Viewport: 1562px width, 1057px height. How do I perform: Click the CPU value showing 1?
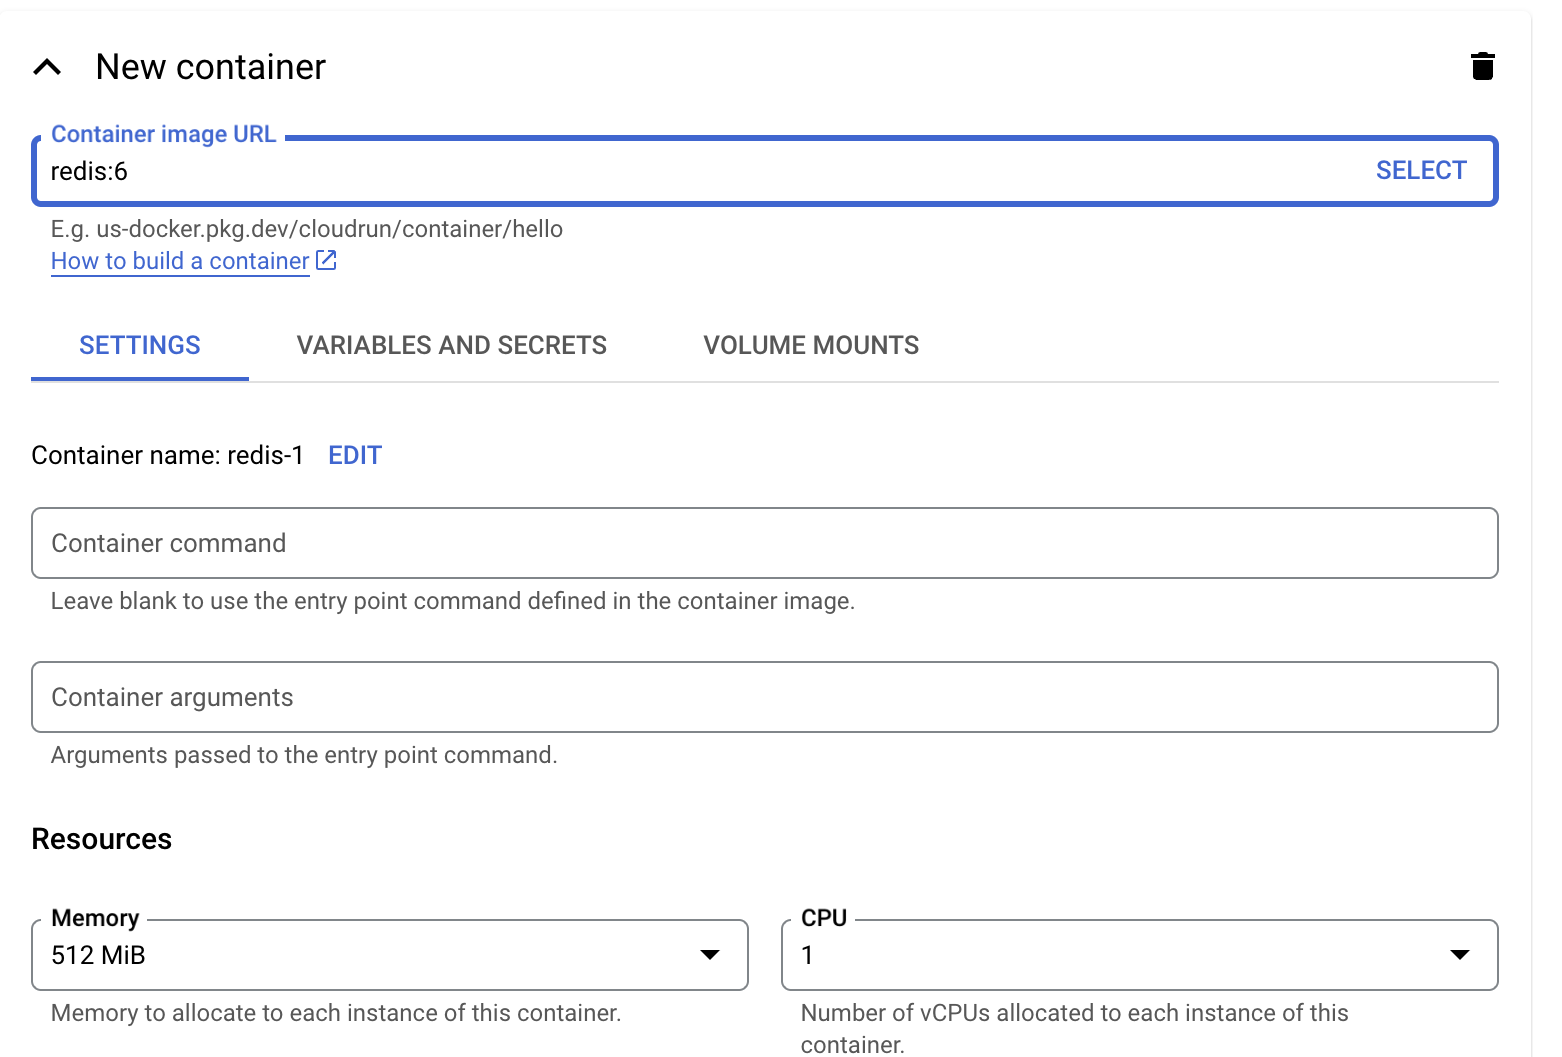click(807, 956)
